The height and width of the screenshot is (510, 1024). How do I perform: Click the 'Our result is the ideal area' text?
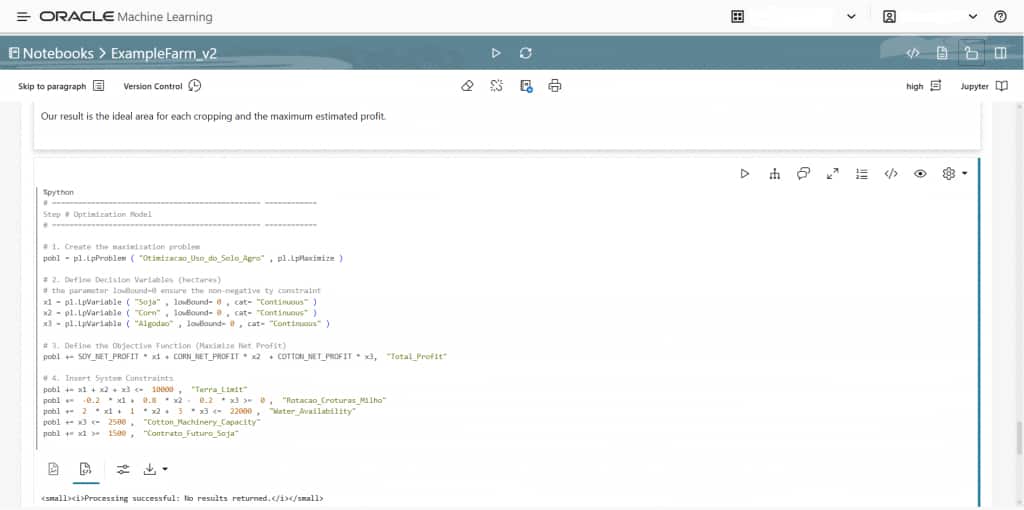click(x=214, y=117)
